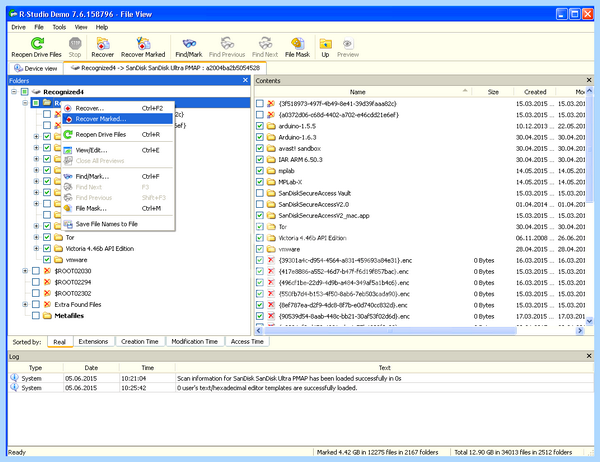This screenshot has height=462, width=600.
Task: Click deleted-folder icon beside $ROOT02030
Action: pos(47,271)
